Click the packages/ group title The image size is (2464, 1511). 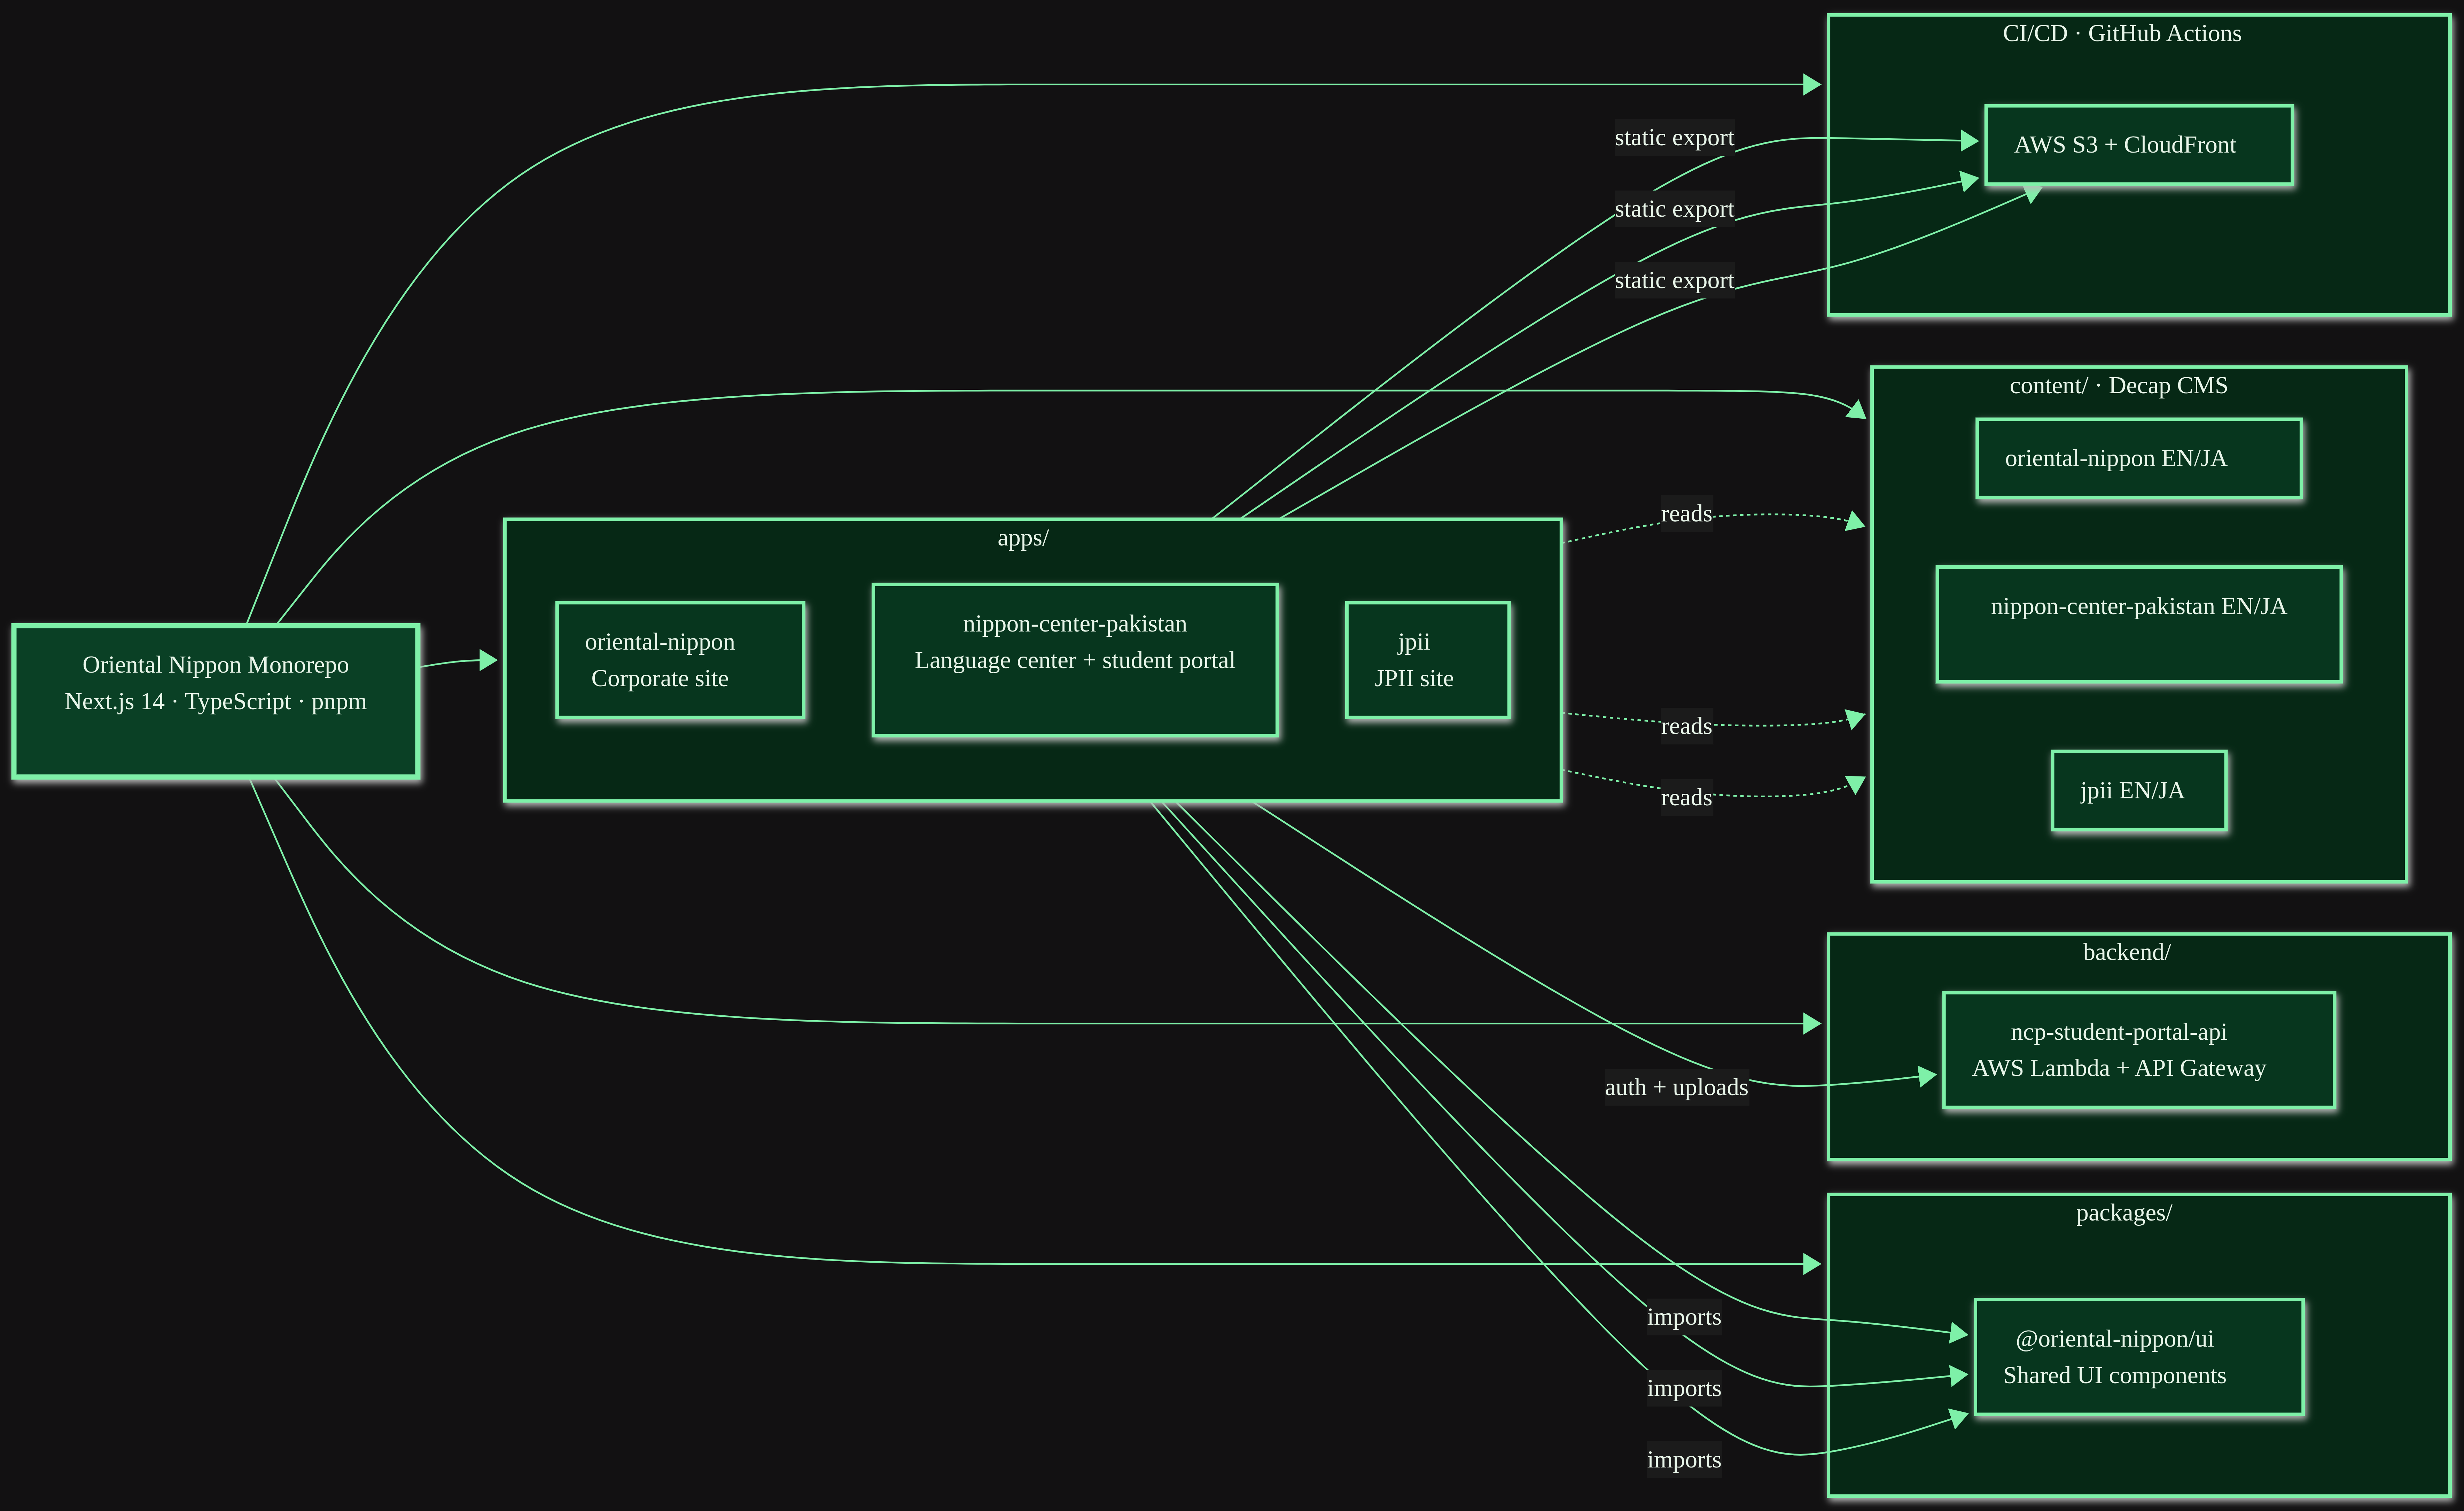point(2124,1213)
